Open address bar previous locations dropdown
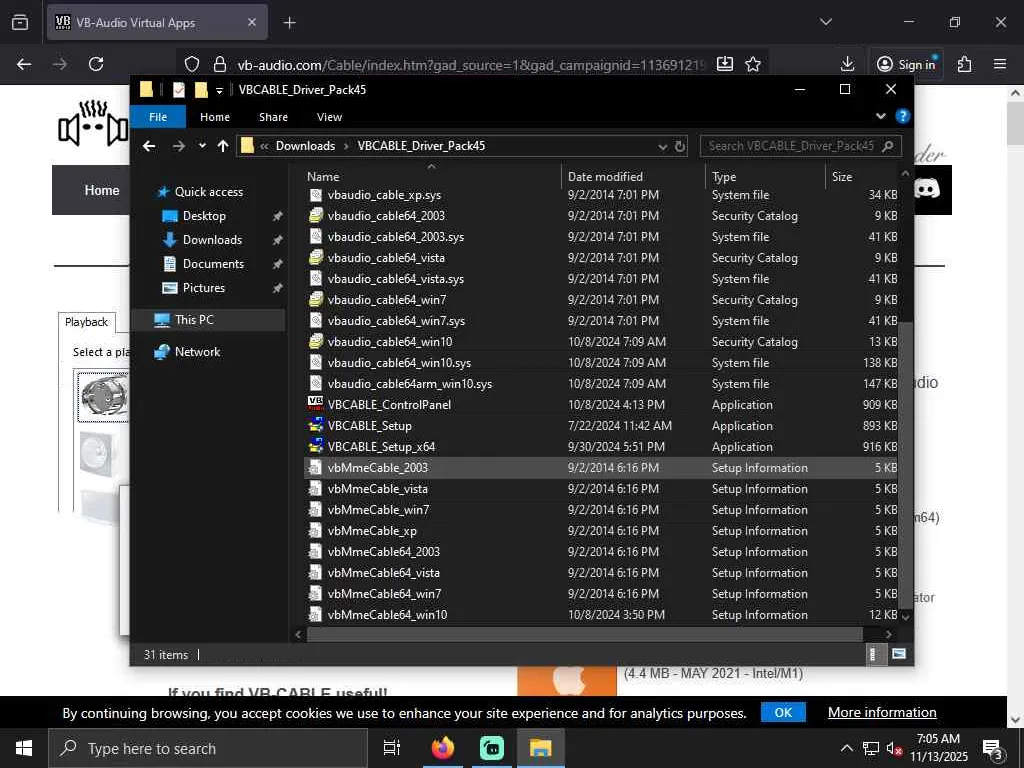Viewport: 1024px width, 768px height. pyautogui.click(x=662, y=146)
